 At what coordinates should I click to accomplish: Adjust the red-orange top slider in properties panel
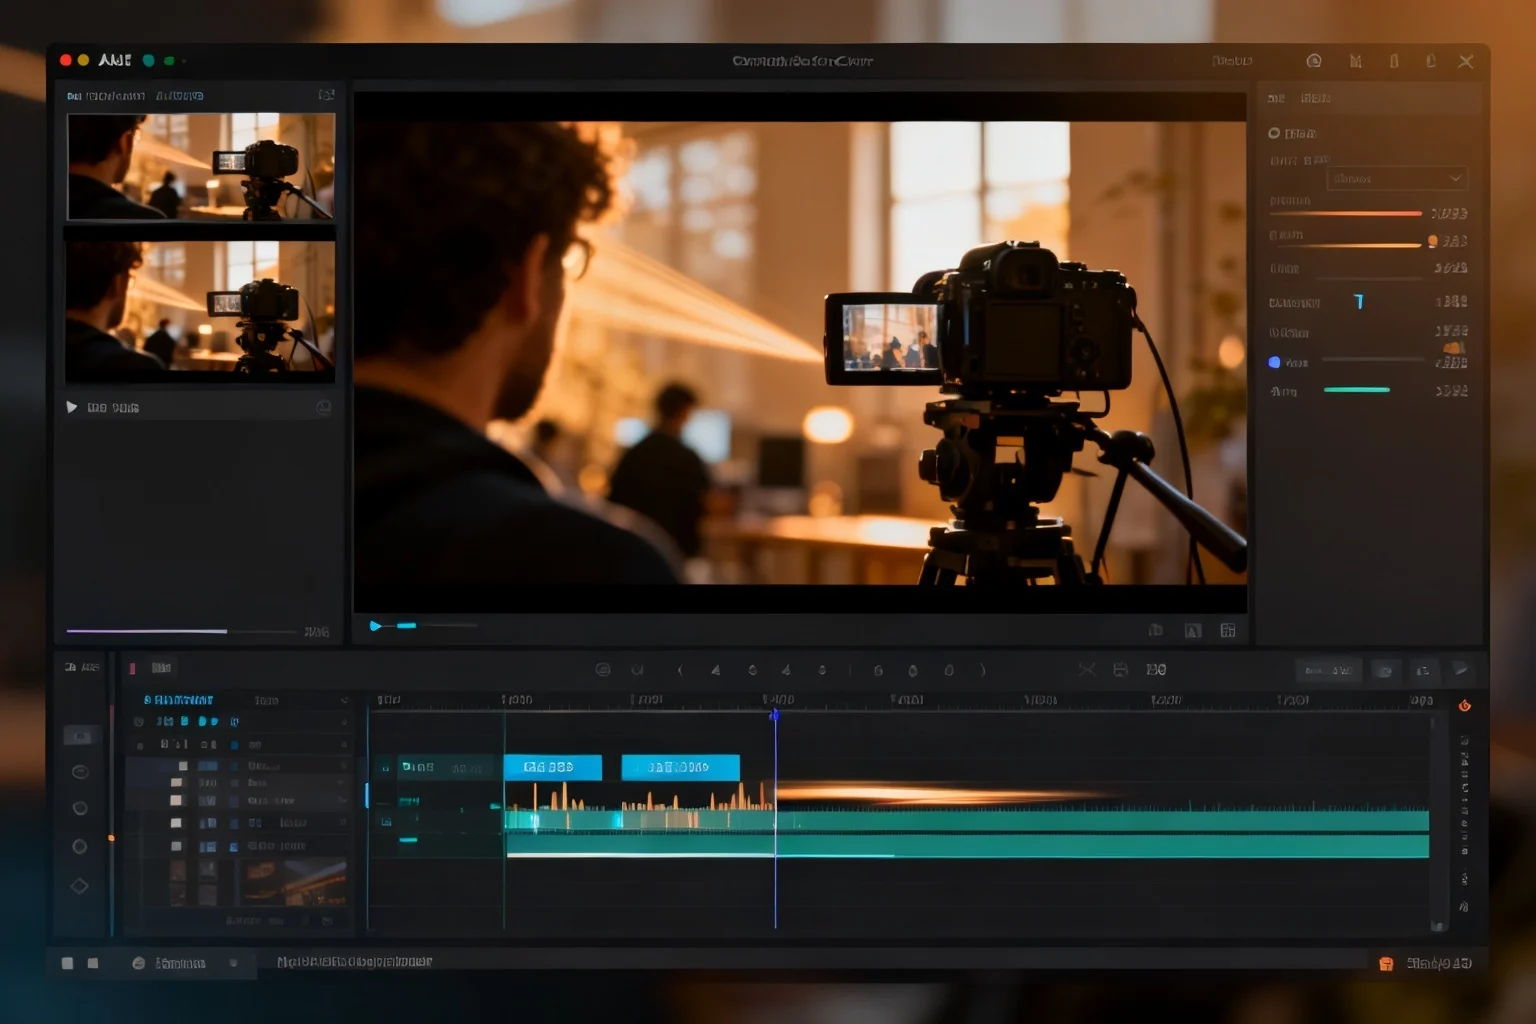pos(1345,213)
